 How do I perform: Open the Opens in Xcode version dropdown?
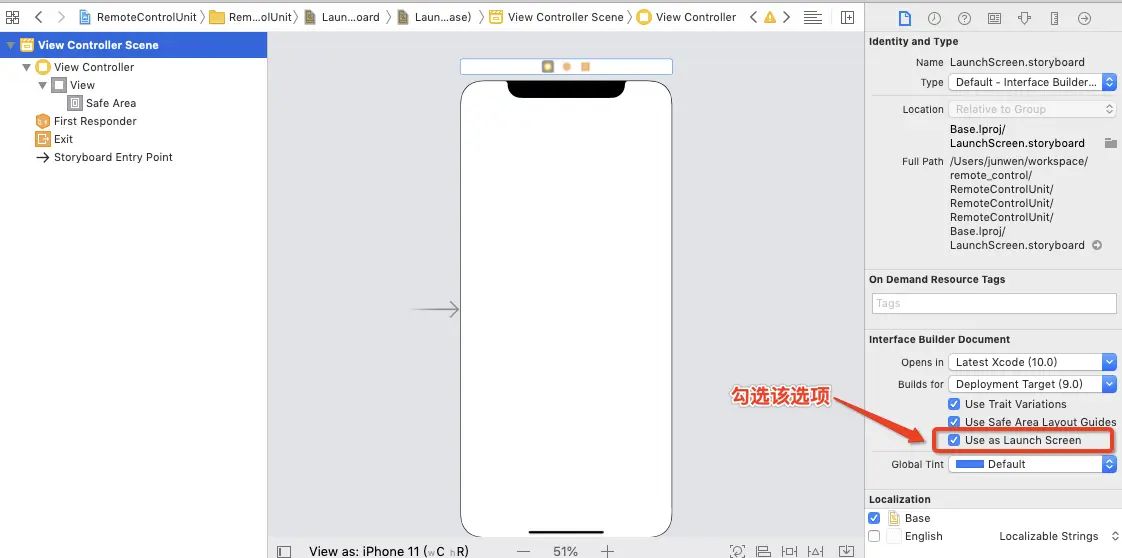[1032, 362]
